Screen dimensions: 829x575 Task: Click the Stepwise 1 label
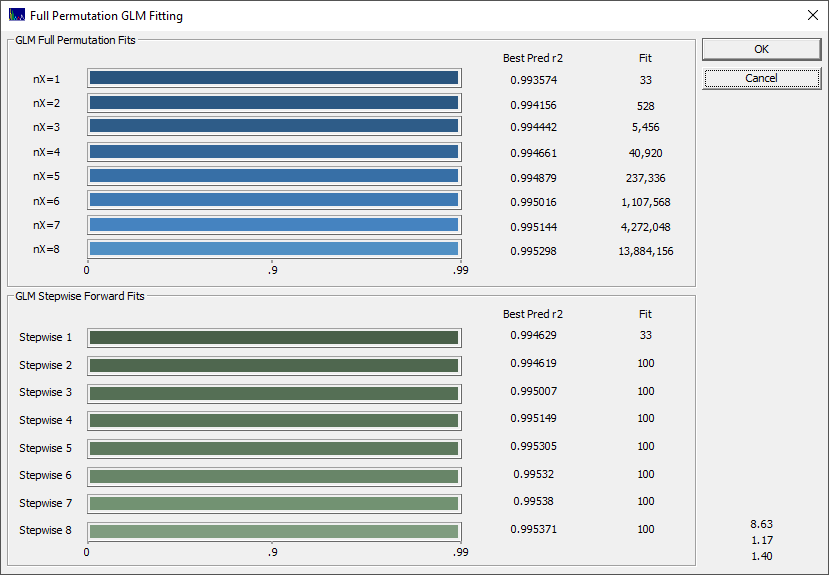pyautogui.click(x=45, y=337)
